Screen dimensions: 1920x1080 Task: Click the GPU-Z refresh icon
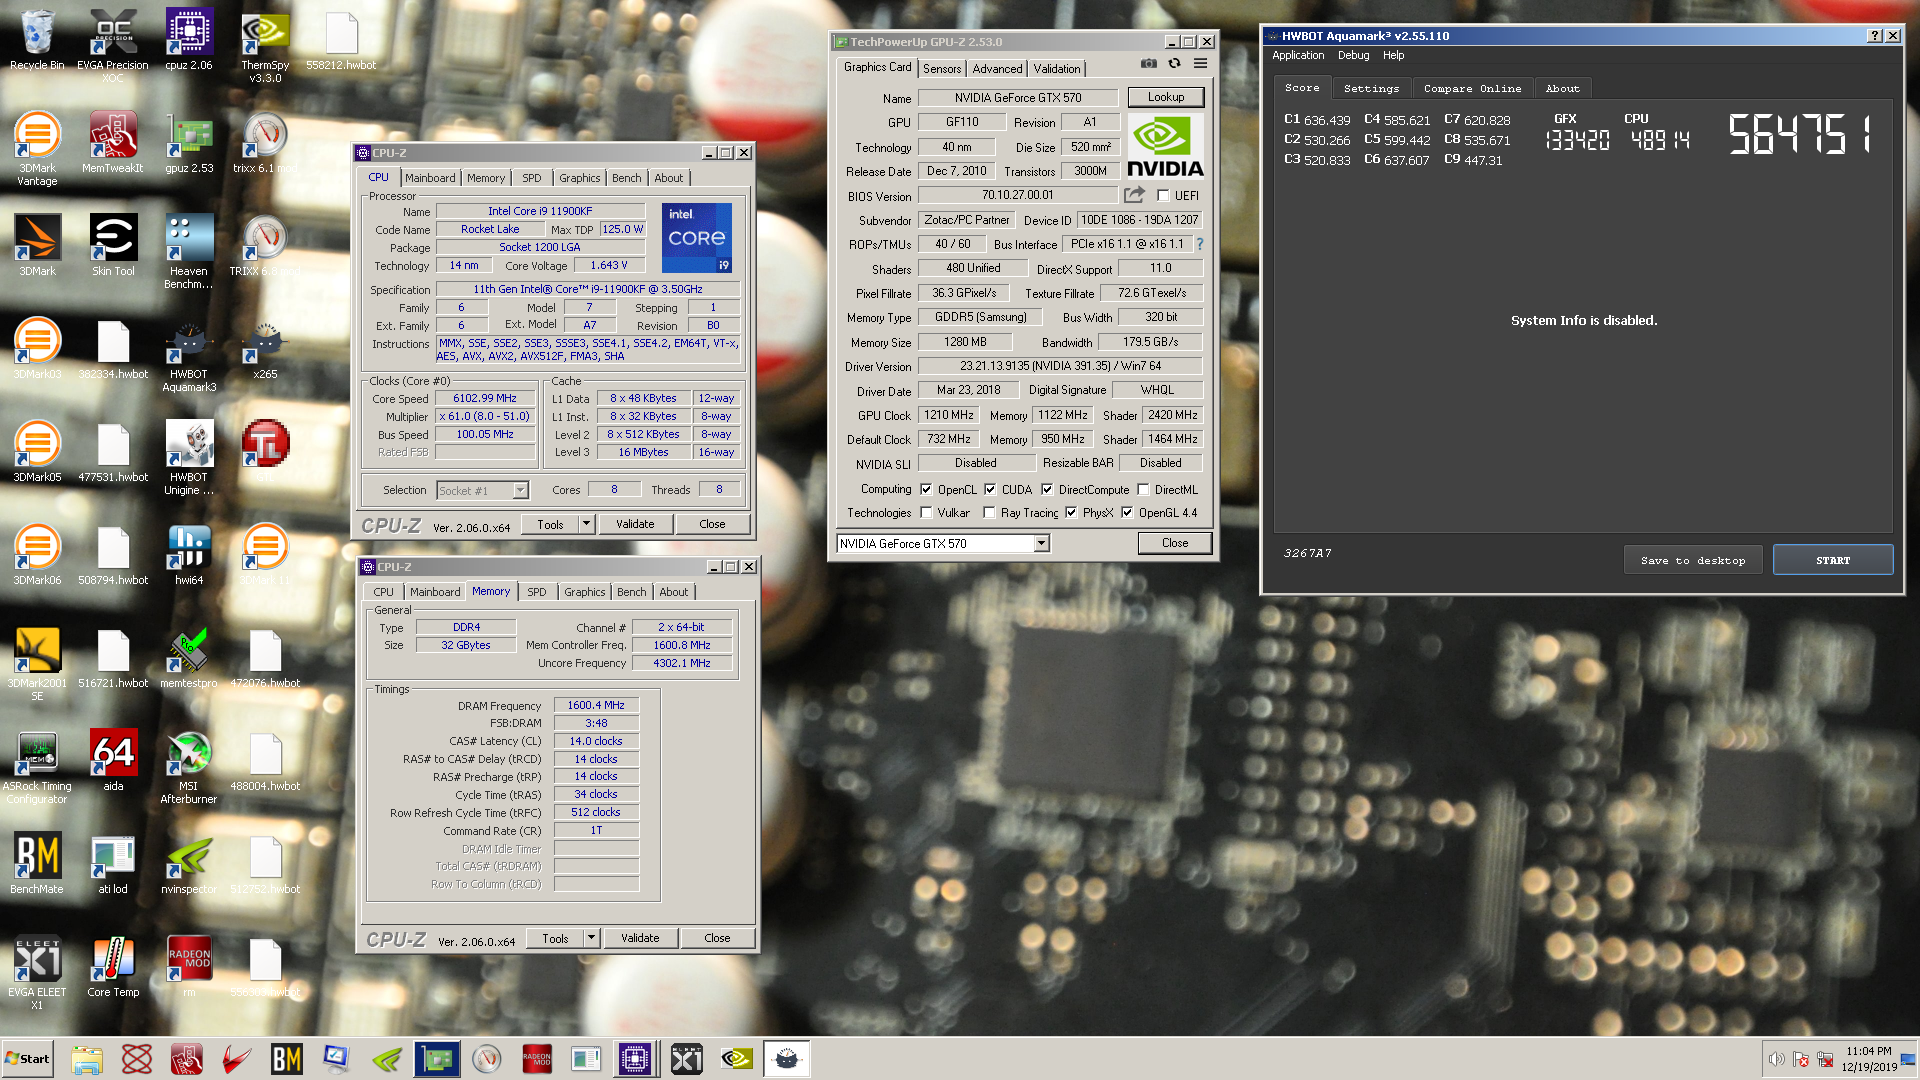tap(1175, 63)
